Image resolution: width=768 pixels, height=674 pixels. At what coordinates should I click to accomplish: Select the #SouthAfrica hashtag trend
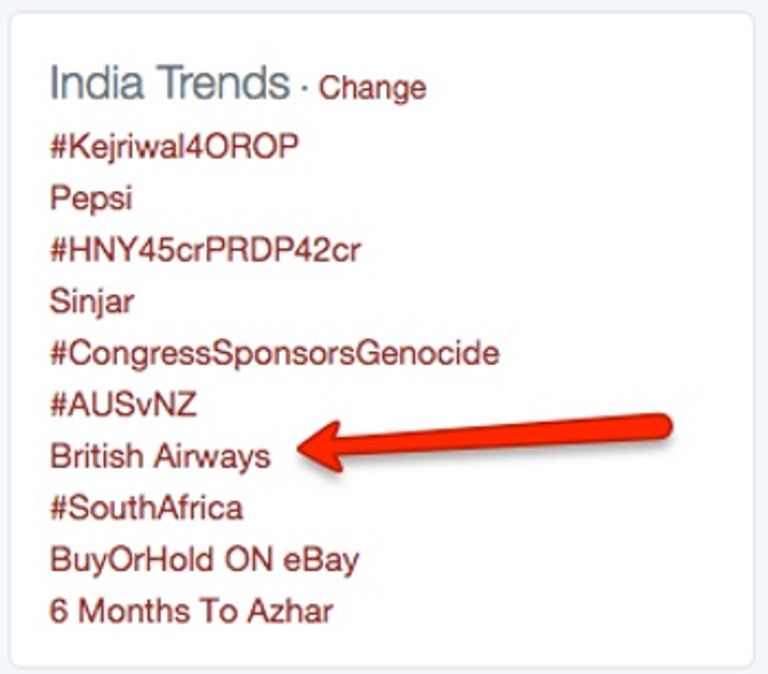(146, 508)
